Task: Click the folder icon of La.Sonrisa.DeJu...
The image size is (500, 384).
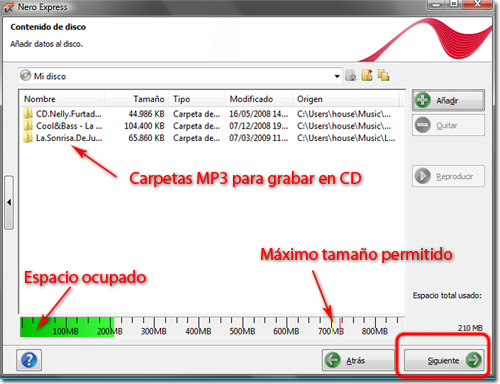Action: (x=28, y=138)
